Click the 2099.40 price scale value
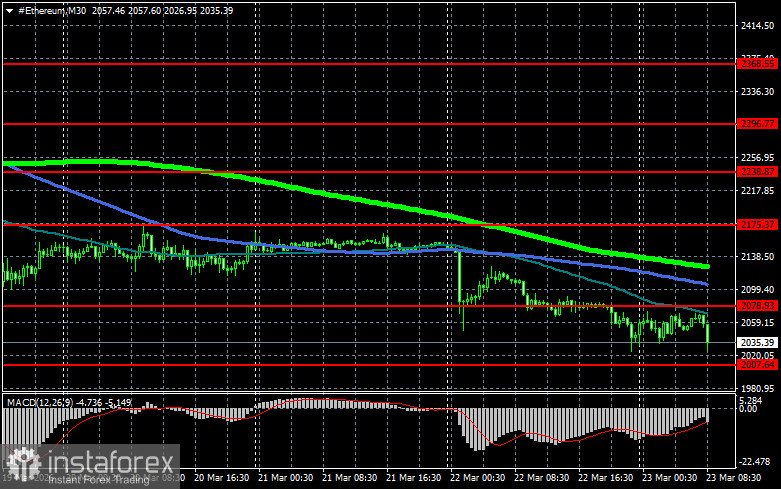The height and width of the screenshot is (489, 781). point(758,289)
